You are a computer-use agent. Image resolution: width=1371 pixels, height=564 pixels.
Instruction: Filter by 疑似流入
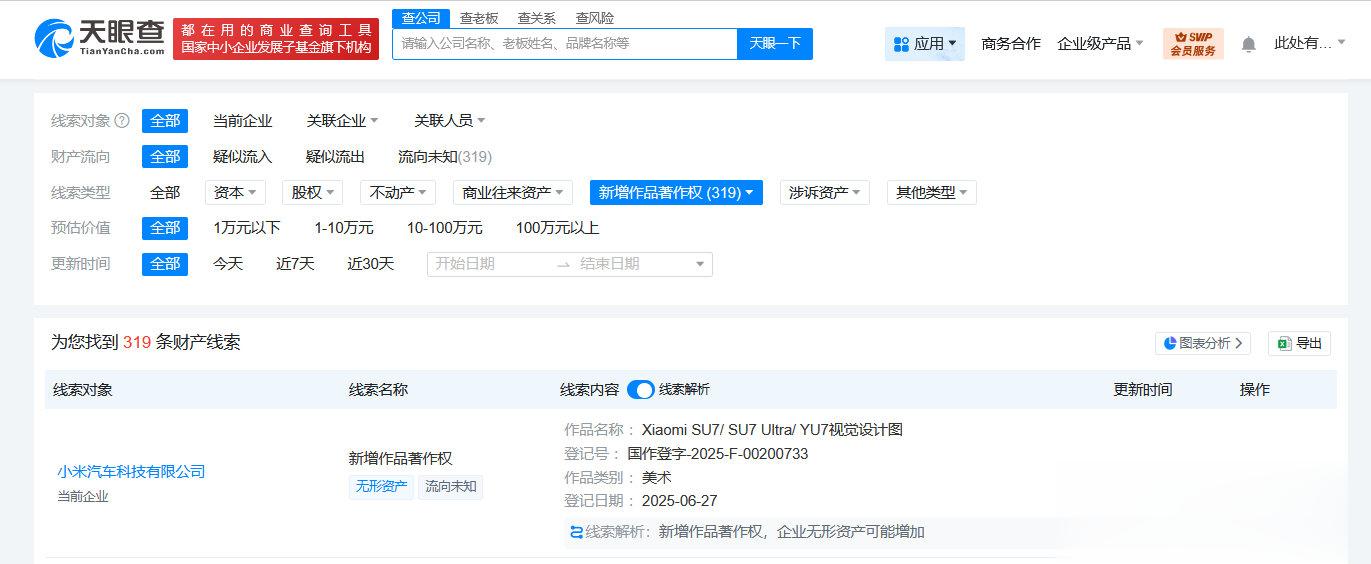(x=242, y=157)
